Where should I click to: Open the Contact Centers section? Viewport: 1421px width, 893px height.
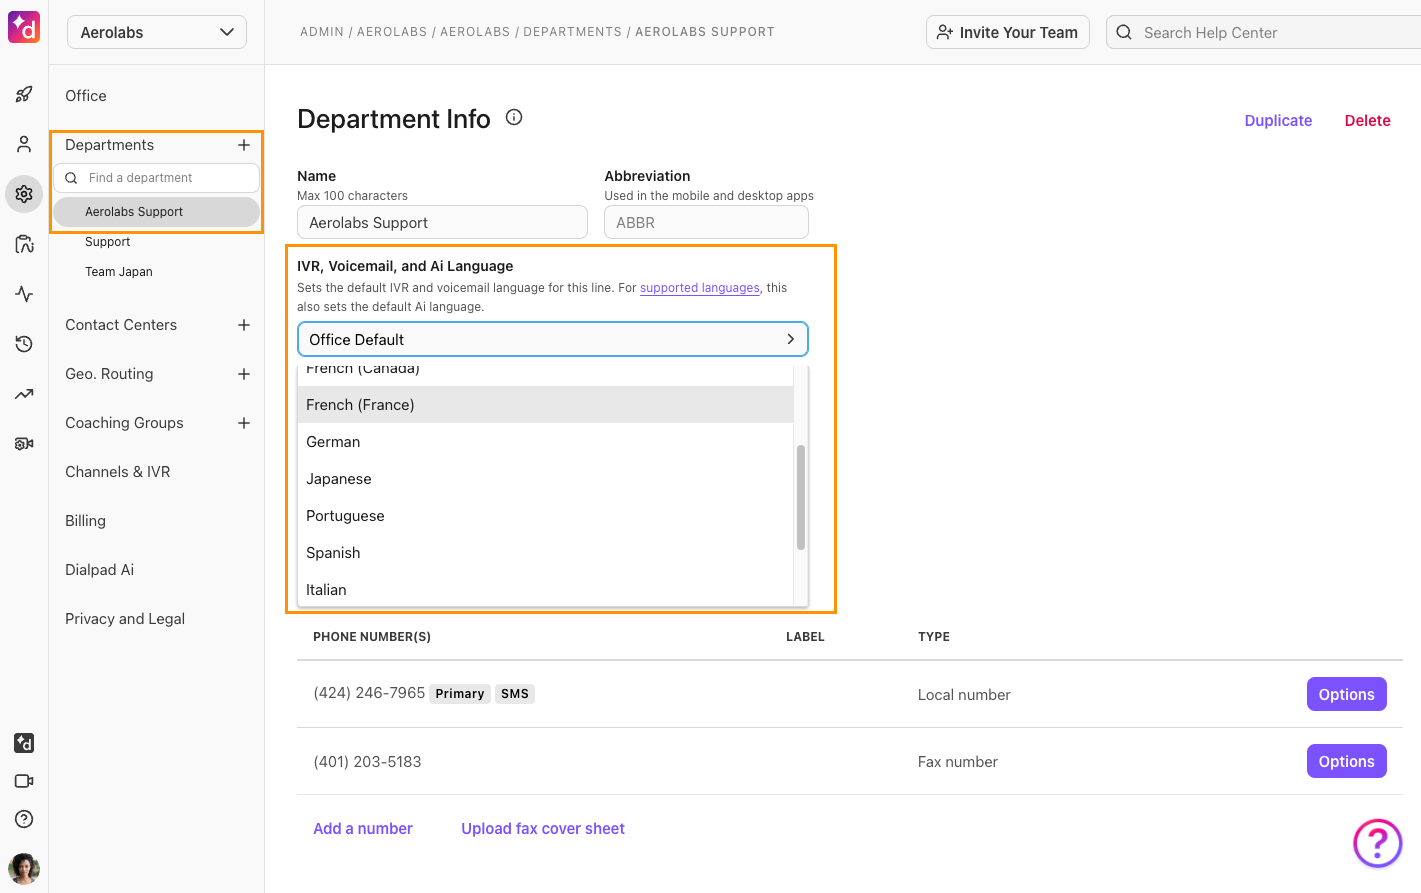121,325
